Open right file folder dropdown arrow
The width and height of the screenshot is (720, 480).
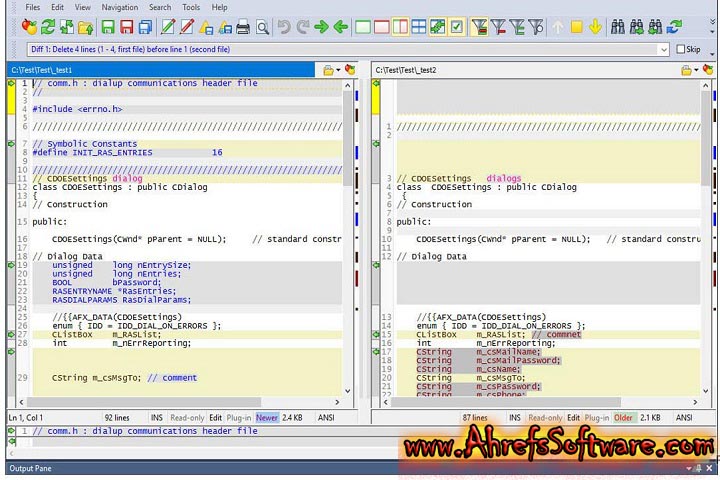pos(698,70)
